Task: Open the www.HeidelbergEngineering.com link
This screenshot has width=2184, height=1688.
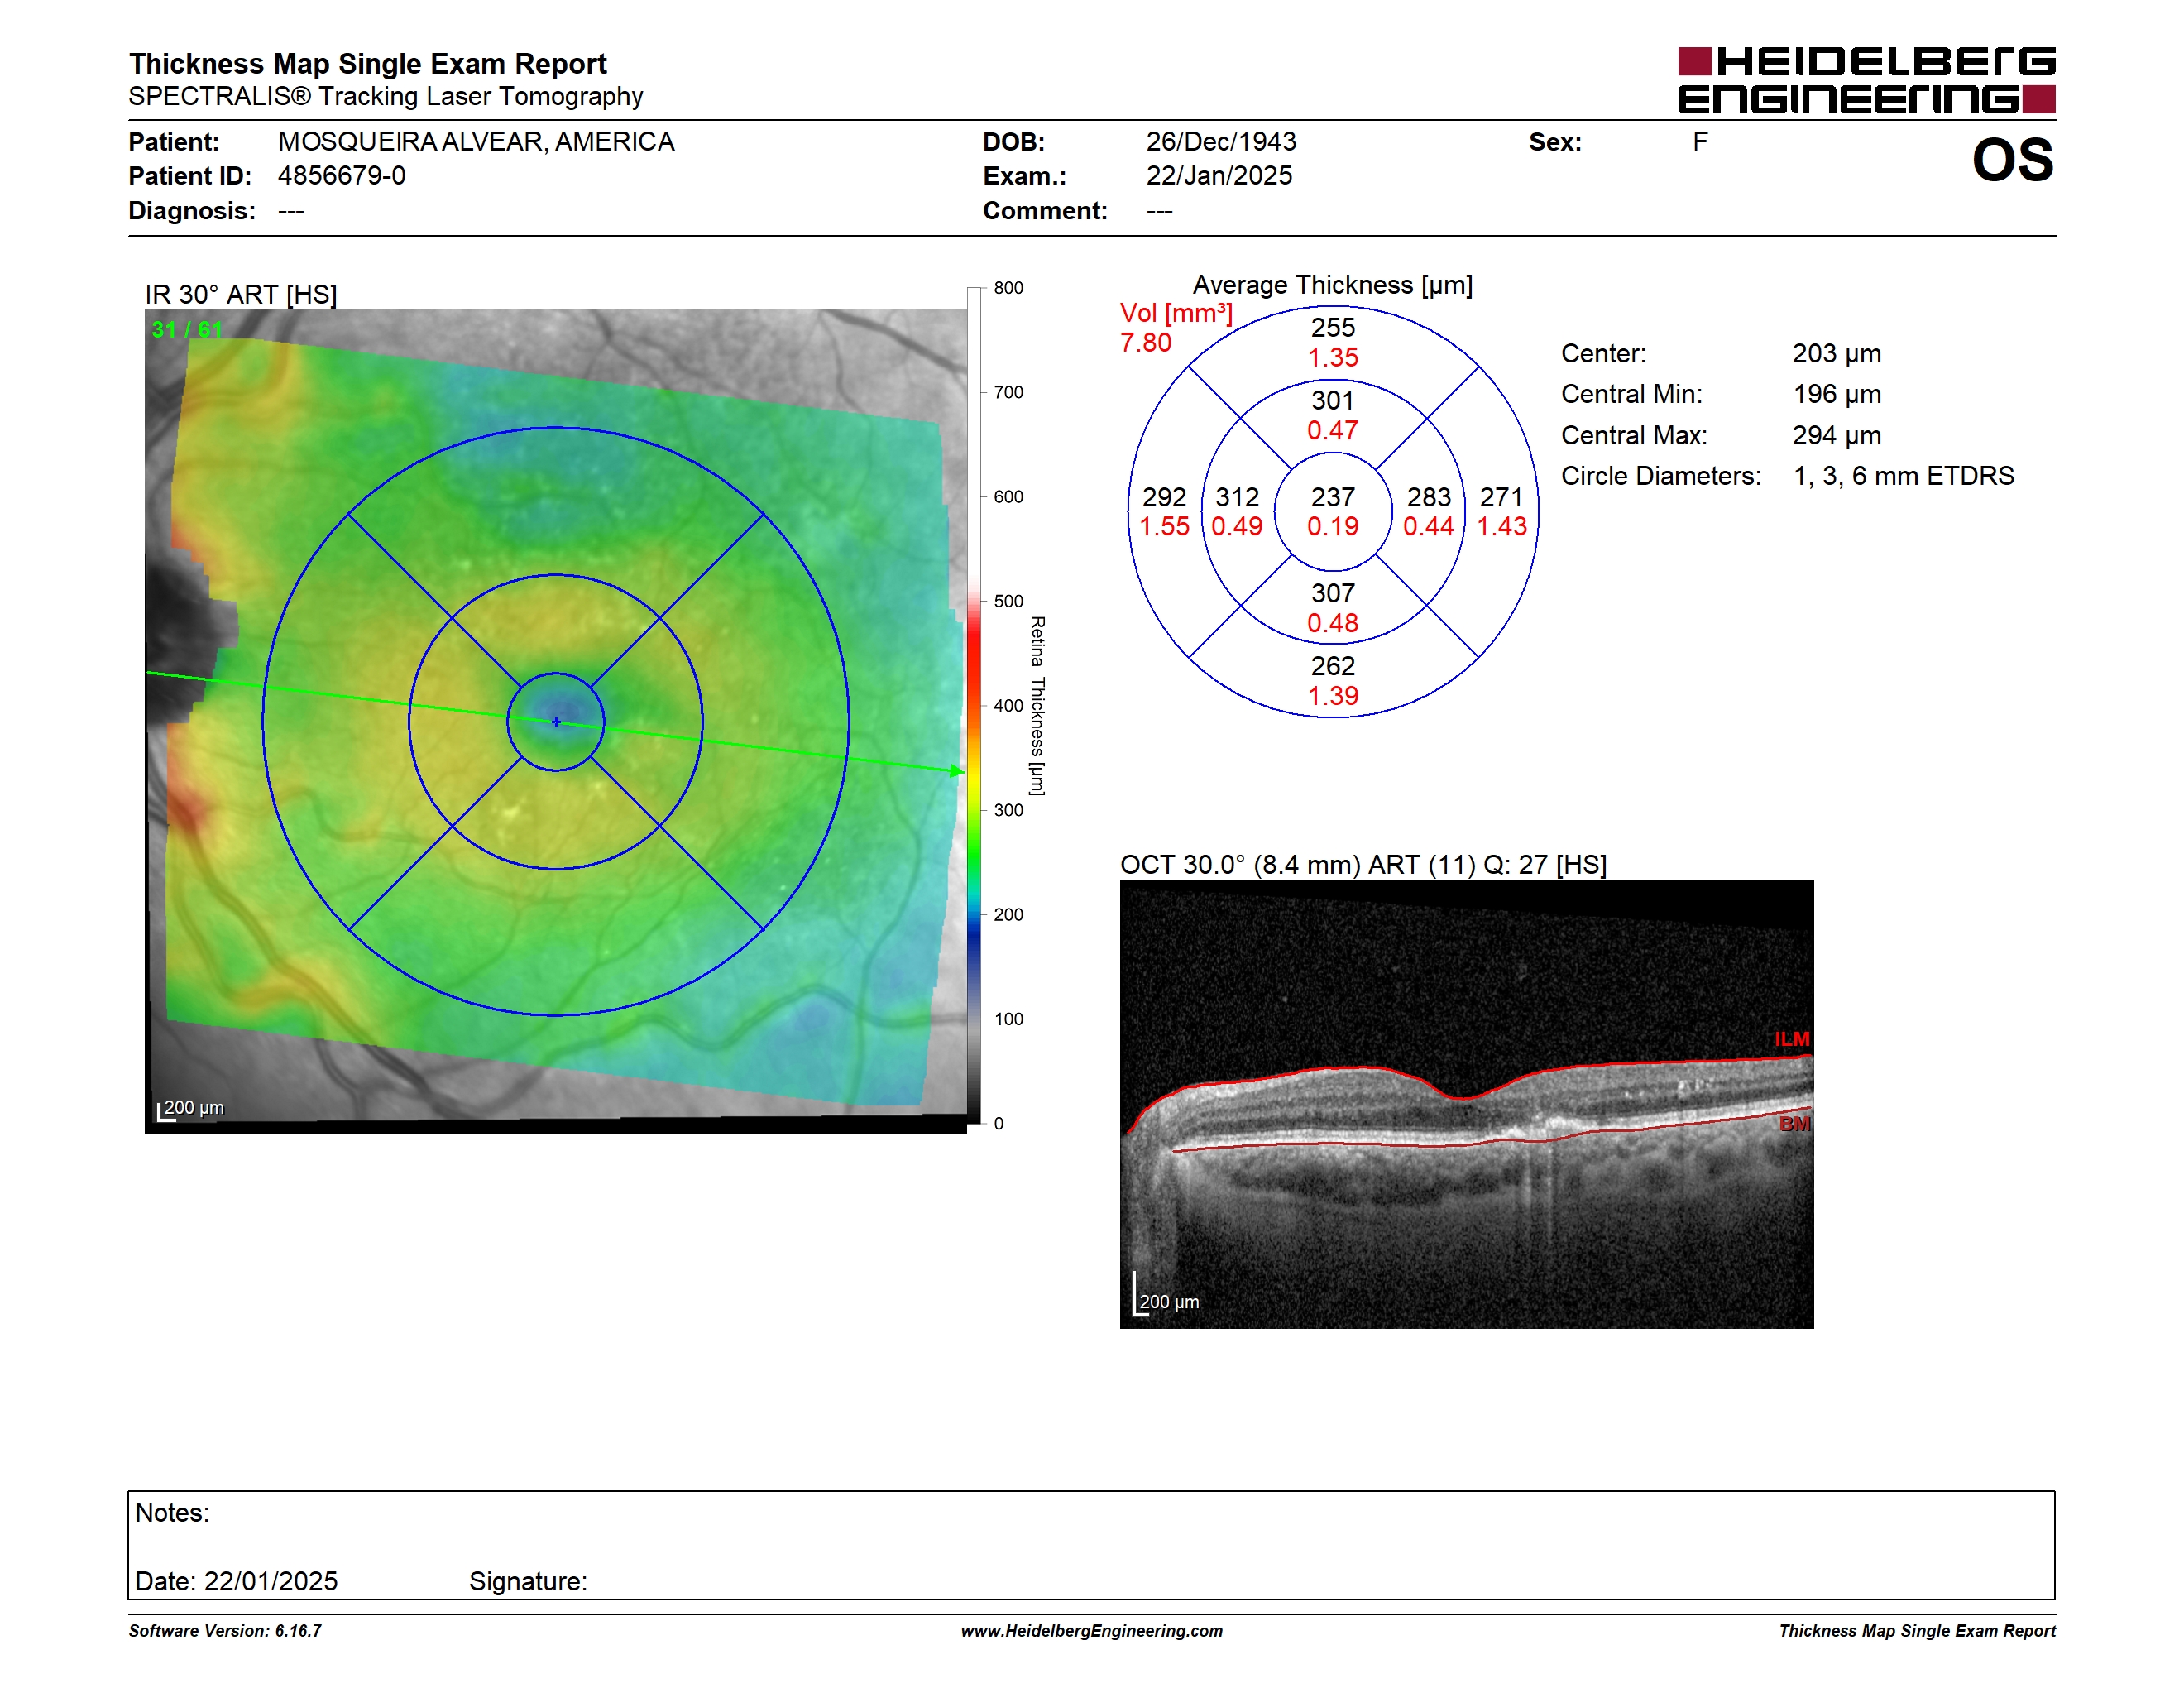Action: point(1092,1631)
